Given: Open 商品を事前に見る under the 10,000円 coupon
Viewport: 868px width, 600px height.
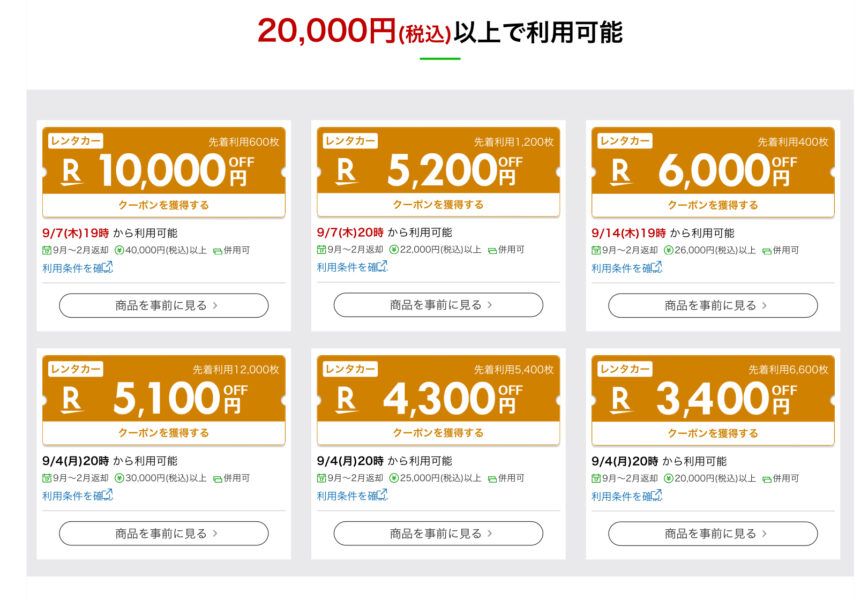Looking at the screenshot, I should 164,306.
